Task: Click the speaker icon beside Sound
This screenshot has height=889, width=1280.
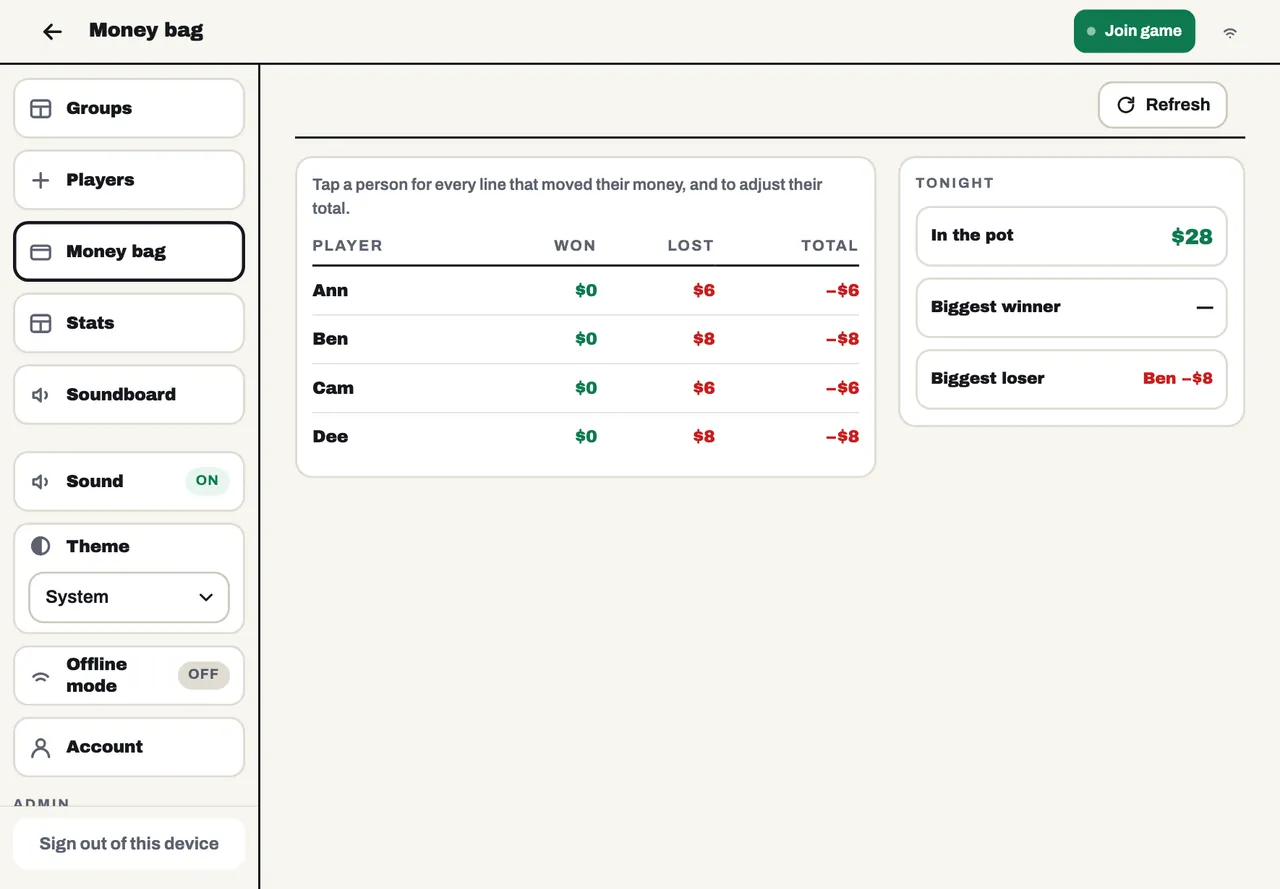Action: point(41,482)
